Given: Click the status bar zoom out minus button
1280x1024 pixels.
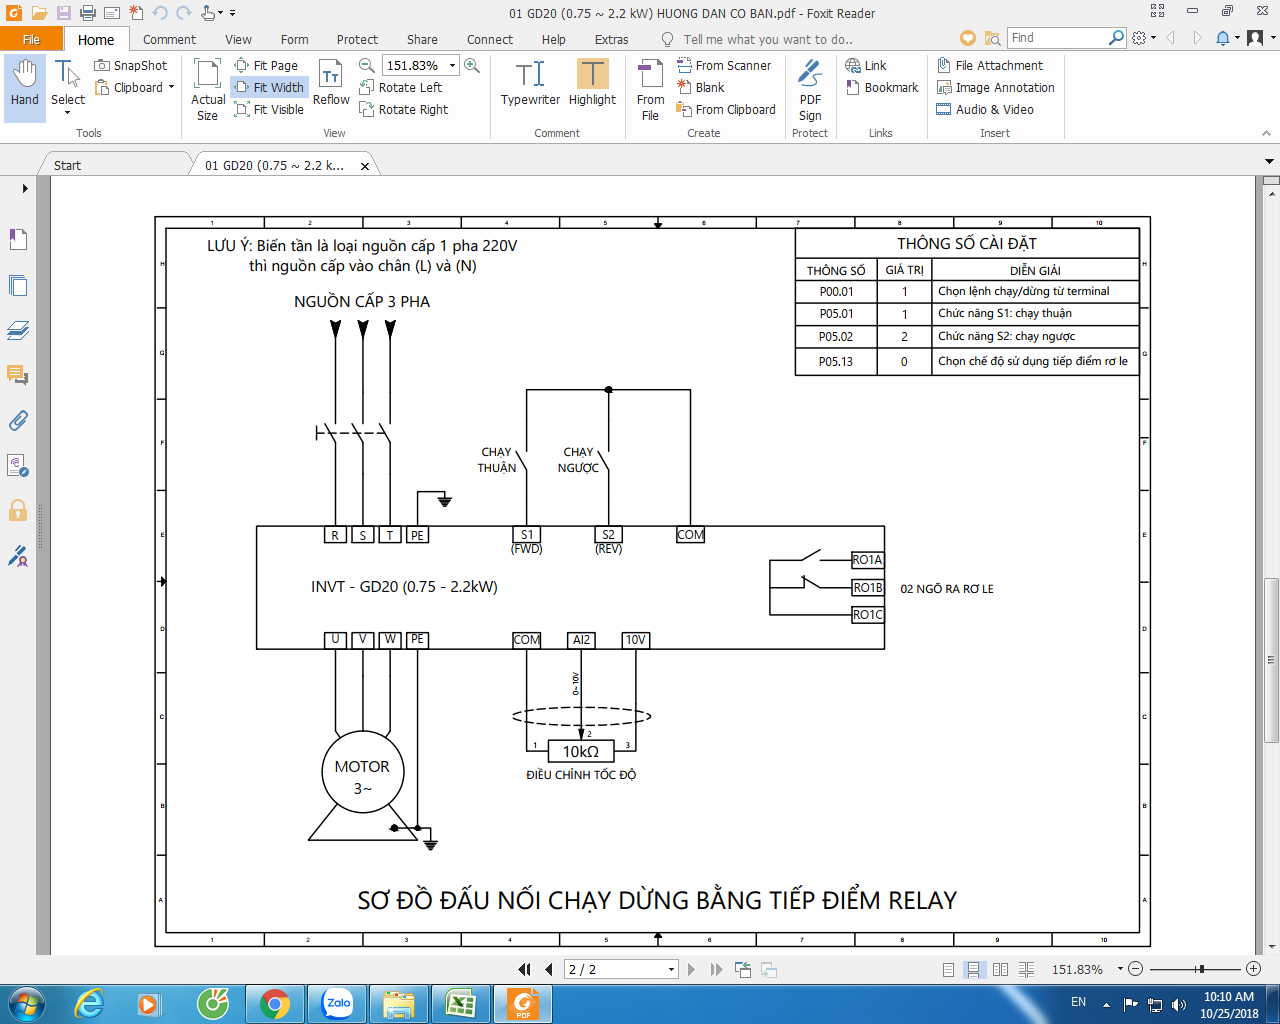Looking at the screenshot, I should [1135, 969].
